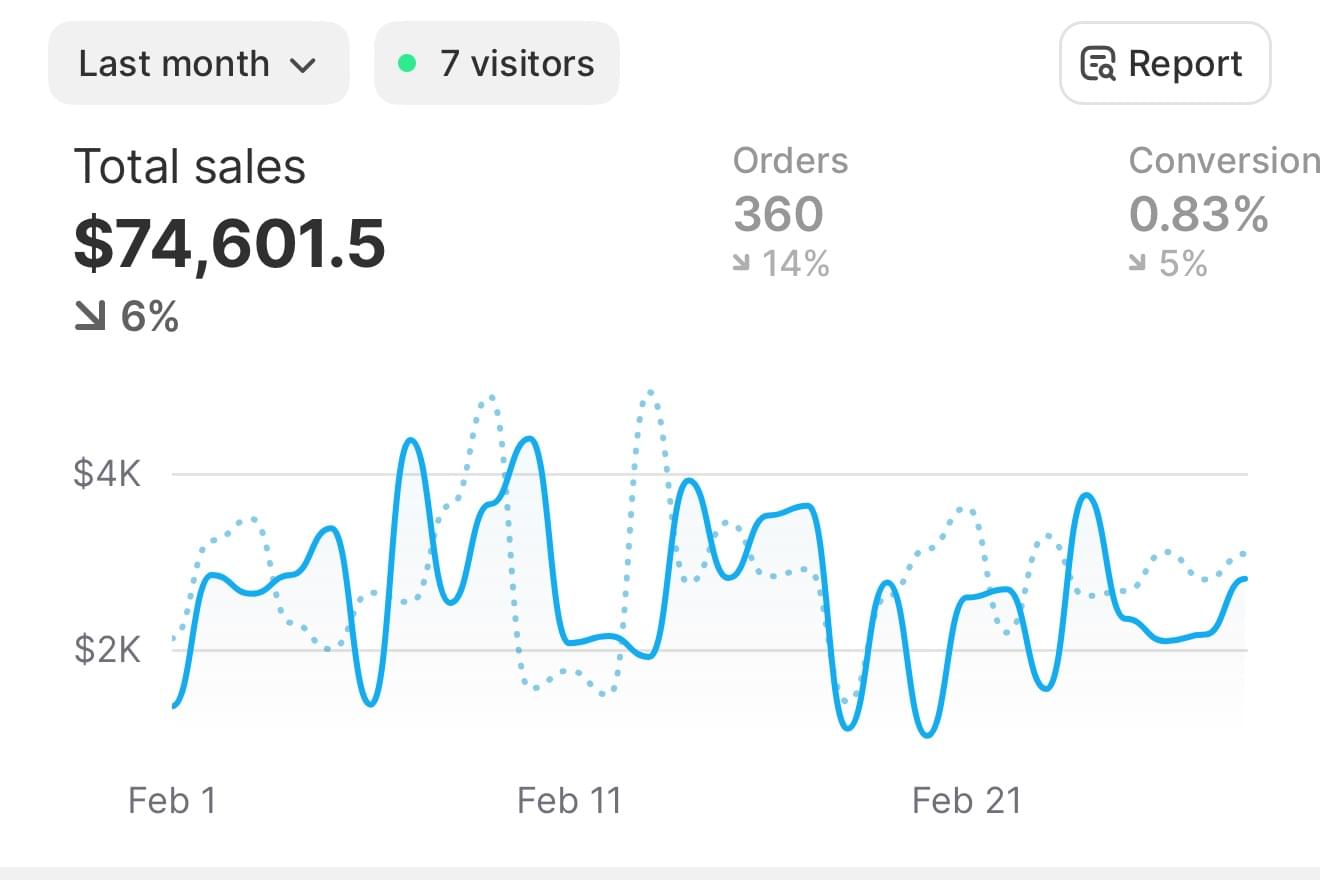Click the green live visitors dot
Viewport: 1320px width, 880px height.
click(407, 63)
